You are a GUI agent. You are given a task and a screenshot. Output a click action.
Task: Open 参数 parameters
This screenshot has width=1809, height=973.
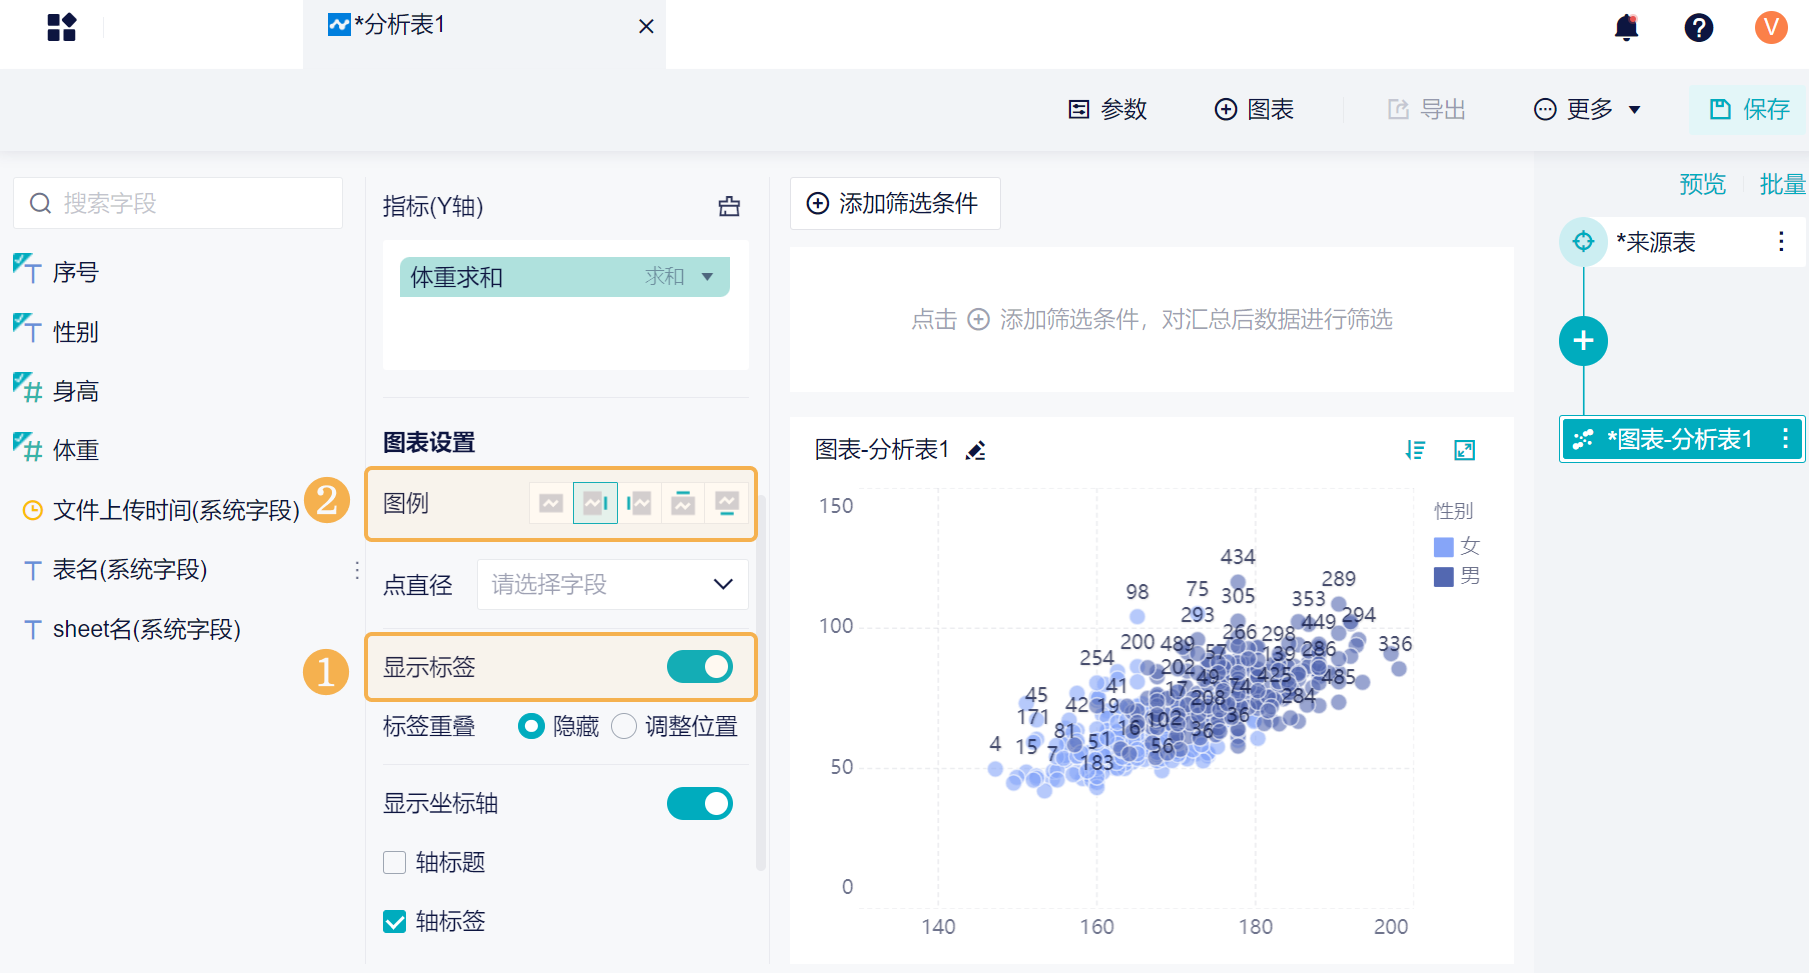pos(1108,109)
